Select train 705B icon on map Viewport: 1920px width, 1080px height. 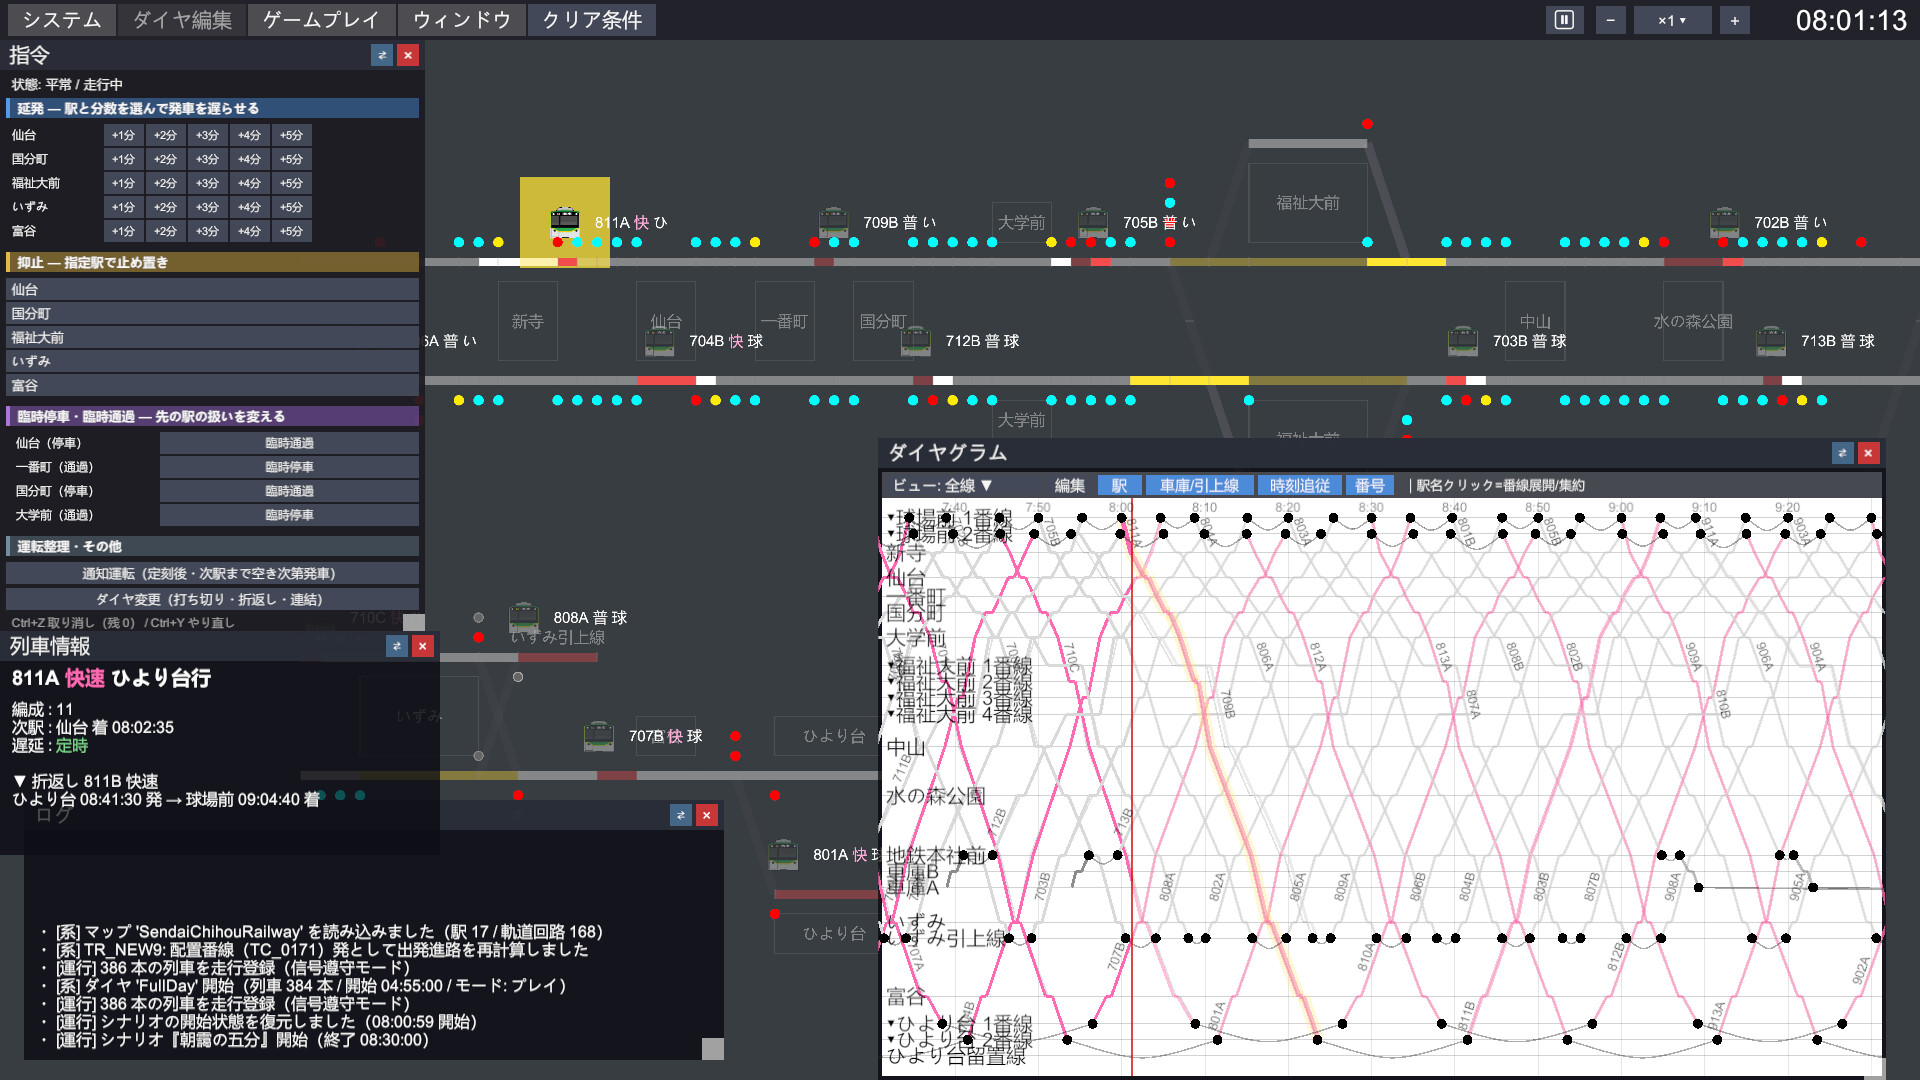click(x=1093, y=221)
